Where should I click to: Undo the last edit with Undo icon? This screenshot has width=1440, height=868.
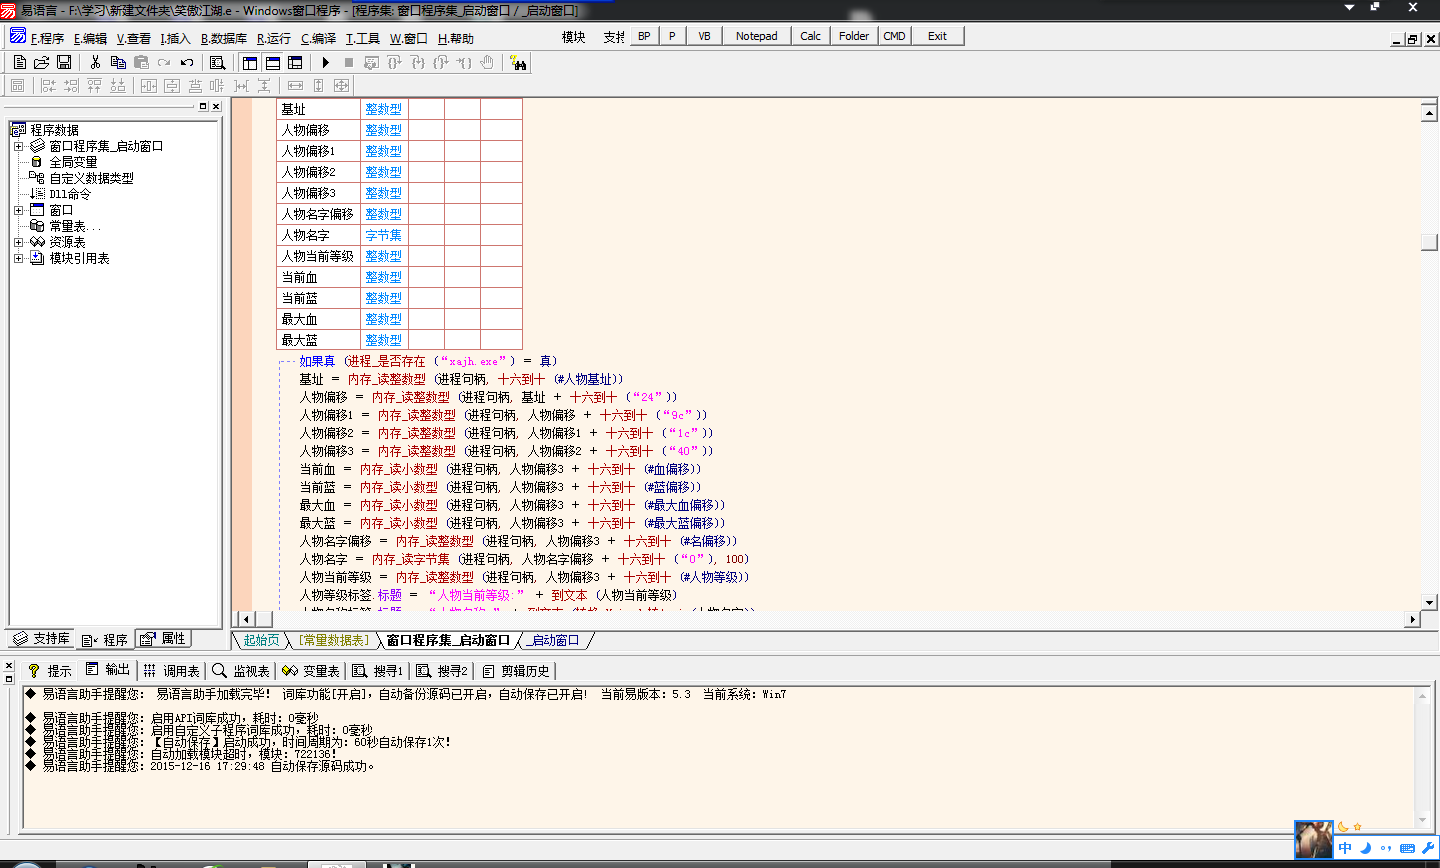[x=187, y=62]
